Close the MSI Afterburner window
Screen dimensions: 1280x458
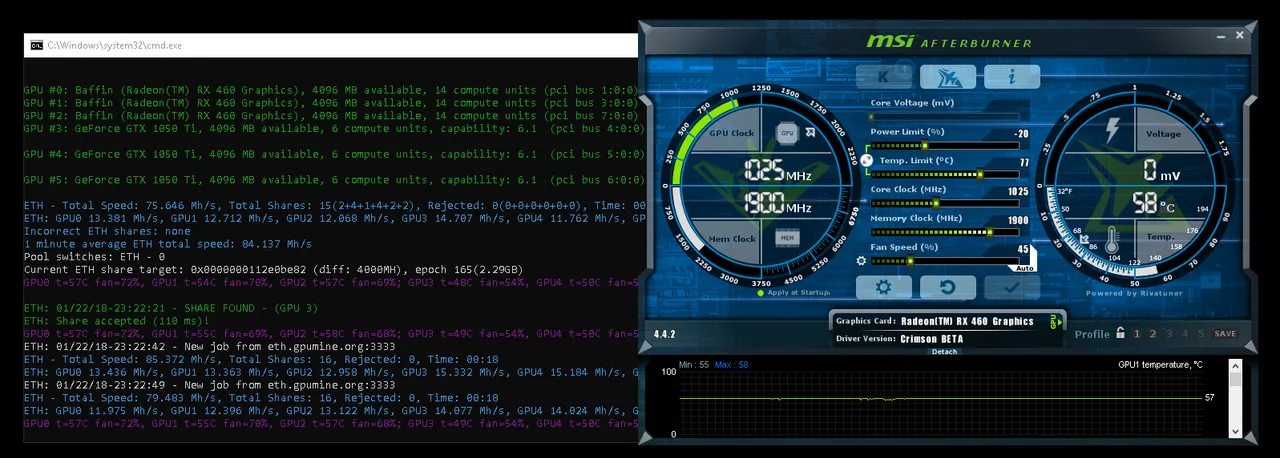click(1240, 35)
